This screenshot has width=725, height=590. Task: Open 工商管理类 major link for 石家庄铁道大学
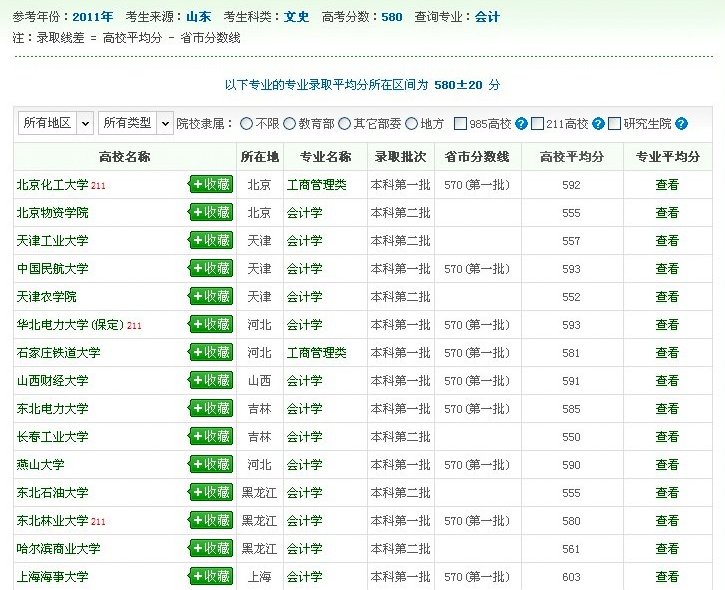click(x=316, y=353)
